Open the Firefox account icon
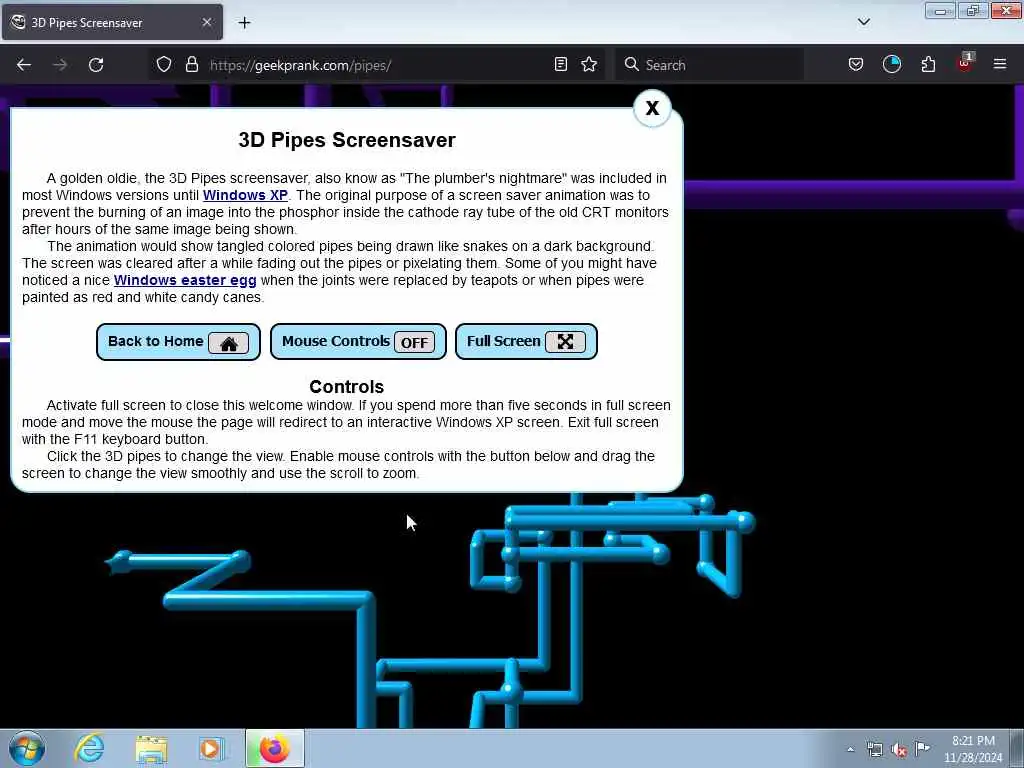 point(891,65)
